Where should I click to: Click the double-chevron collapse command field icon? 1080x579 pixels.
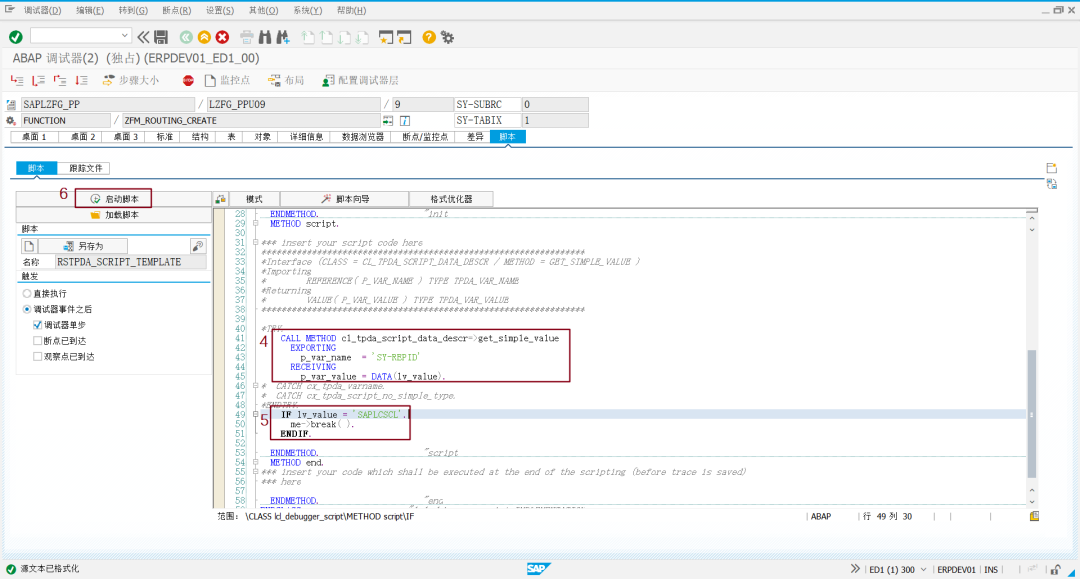coord(143,37)
